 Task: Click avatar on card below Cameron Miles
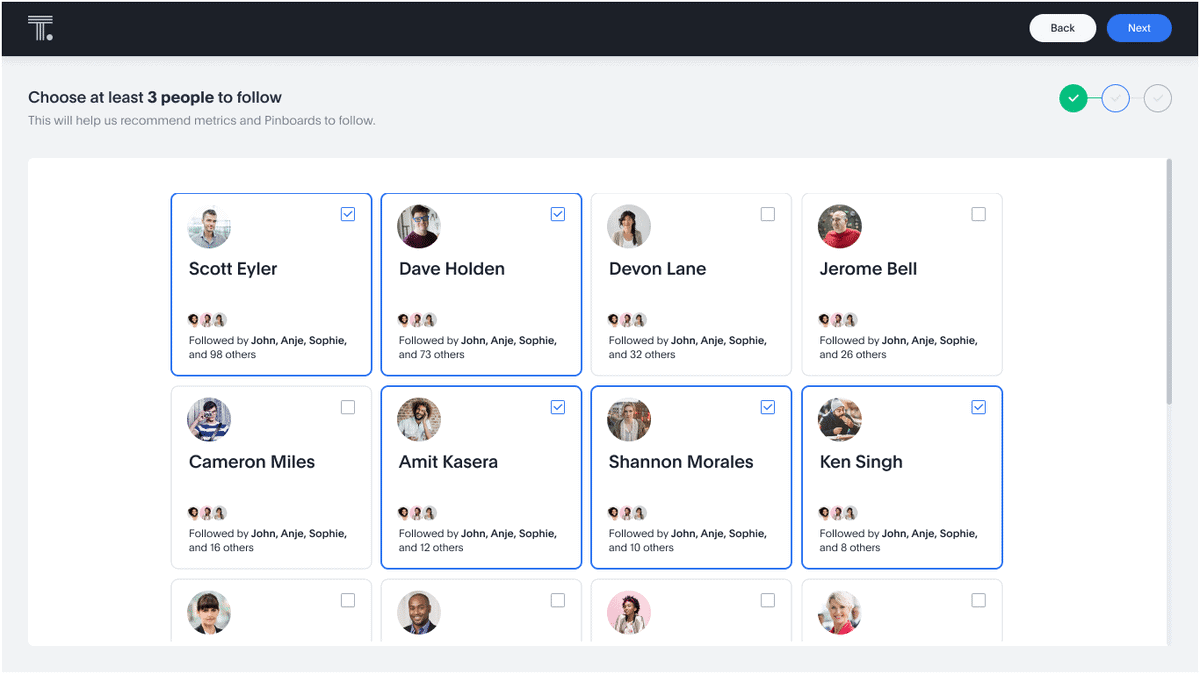pos(209,613)
